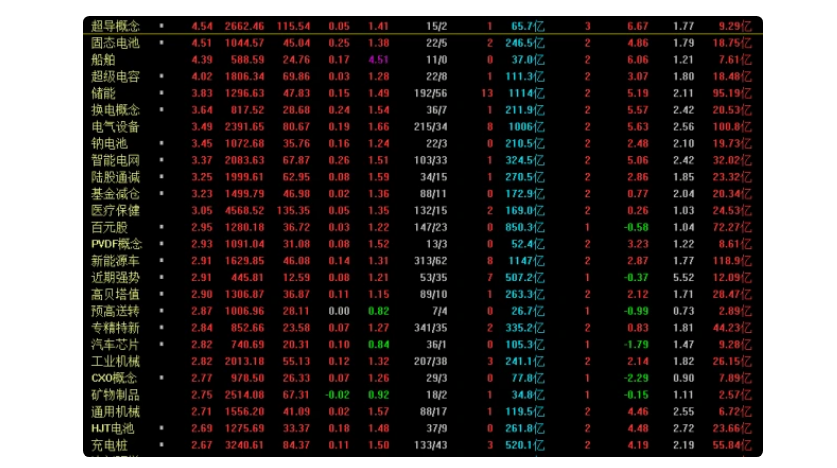Click the green -0.58 in 百元股 row
The image size is (837, 468).
[x=636, y=227]
